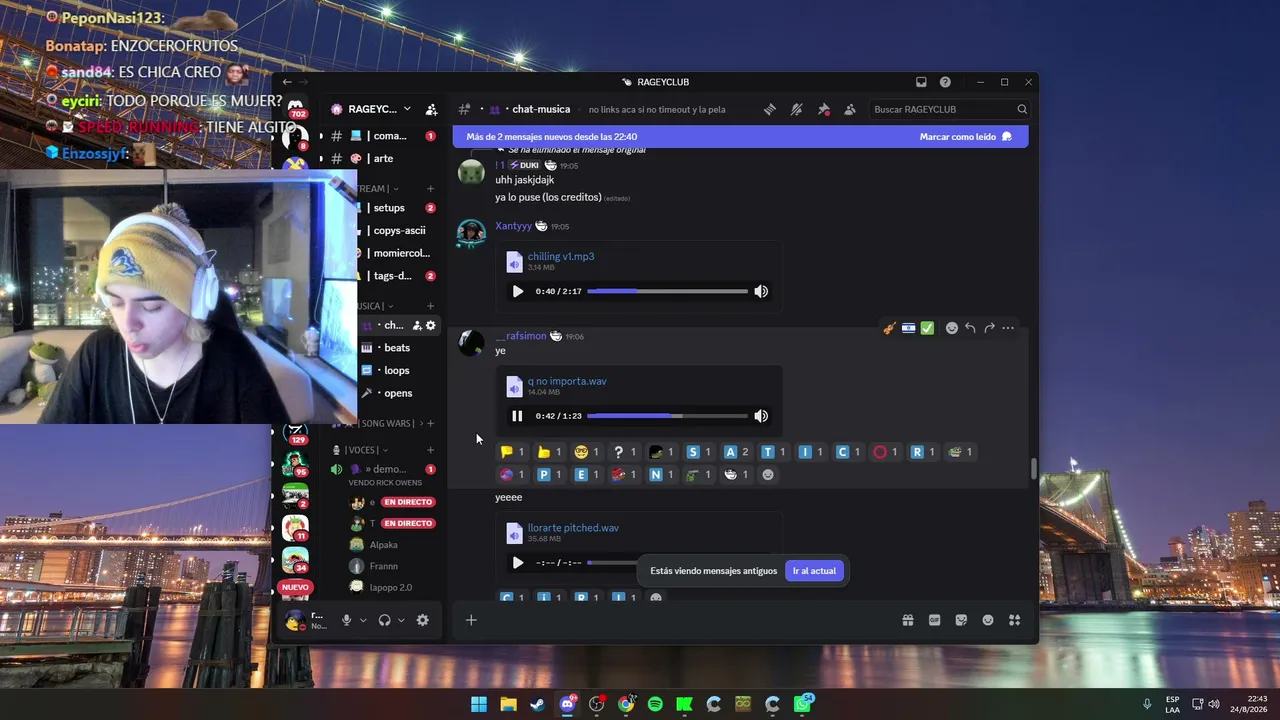Open the emoji picker in message bar
Image resolution: width=1280 pixels, height=720 pixels.
988,620
